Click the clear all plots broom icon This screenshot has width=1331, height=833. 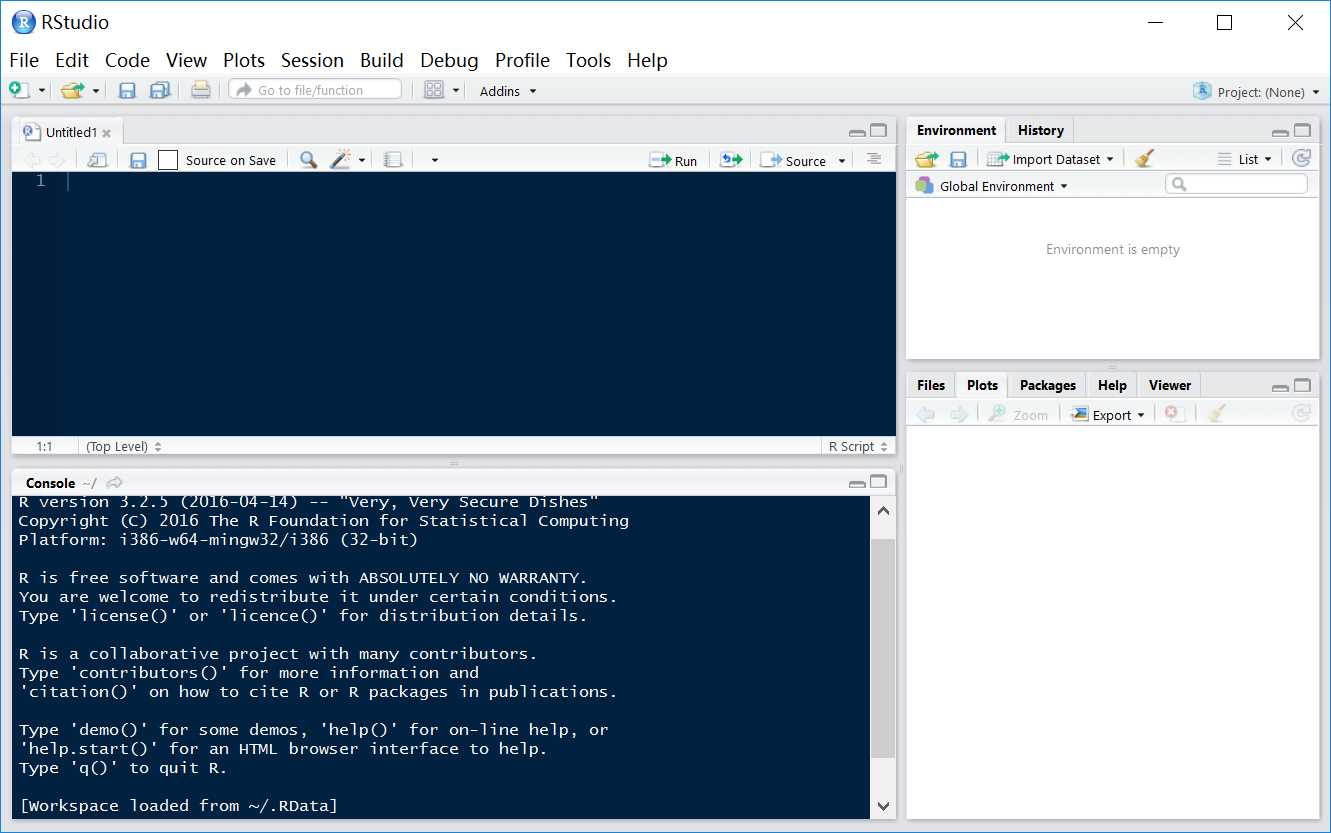[1216, 414]
